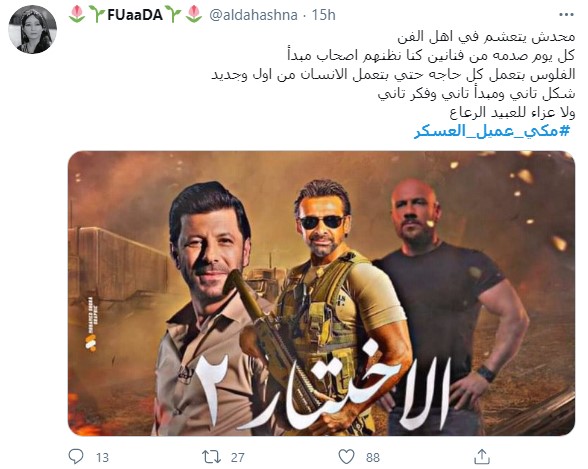Click the last line ولا عزاء للعبيد الرعاع
588x469 pixels.
(512, 112)
